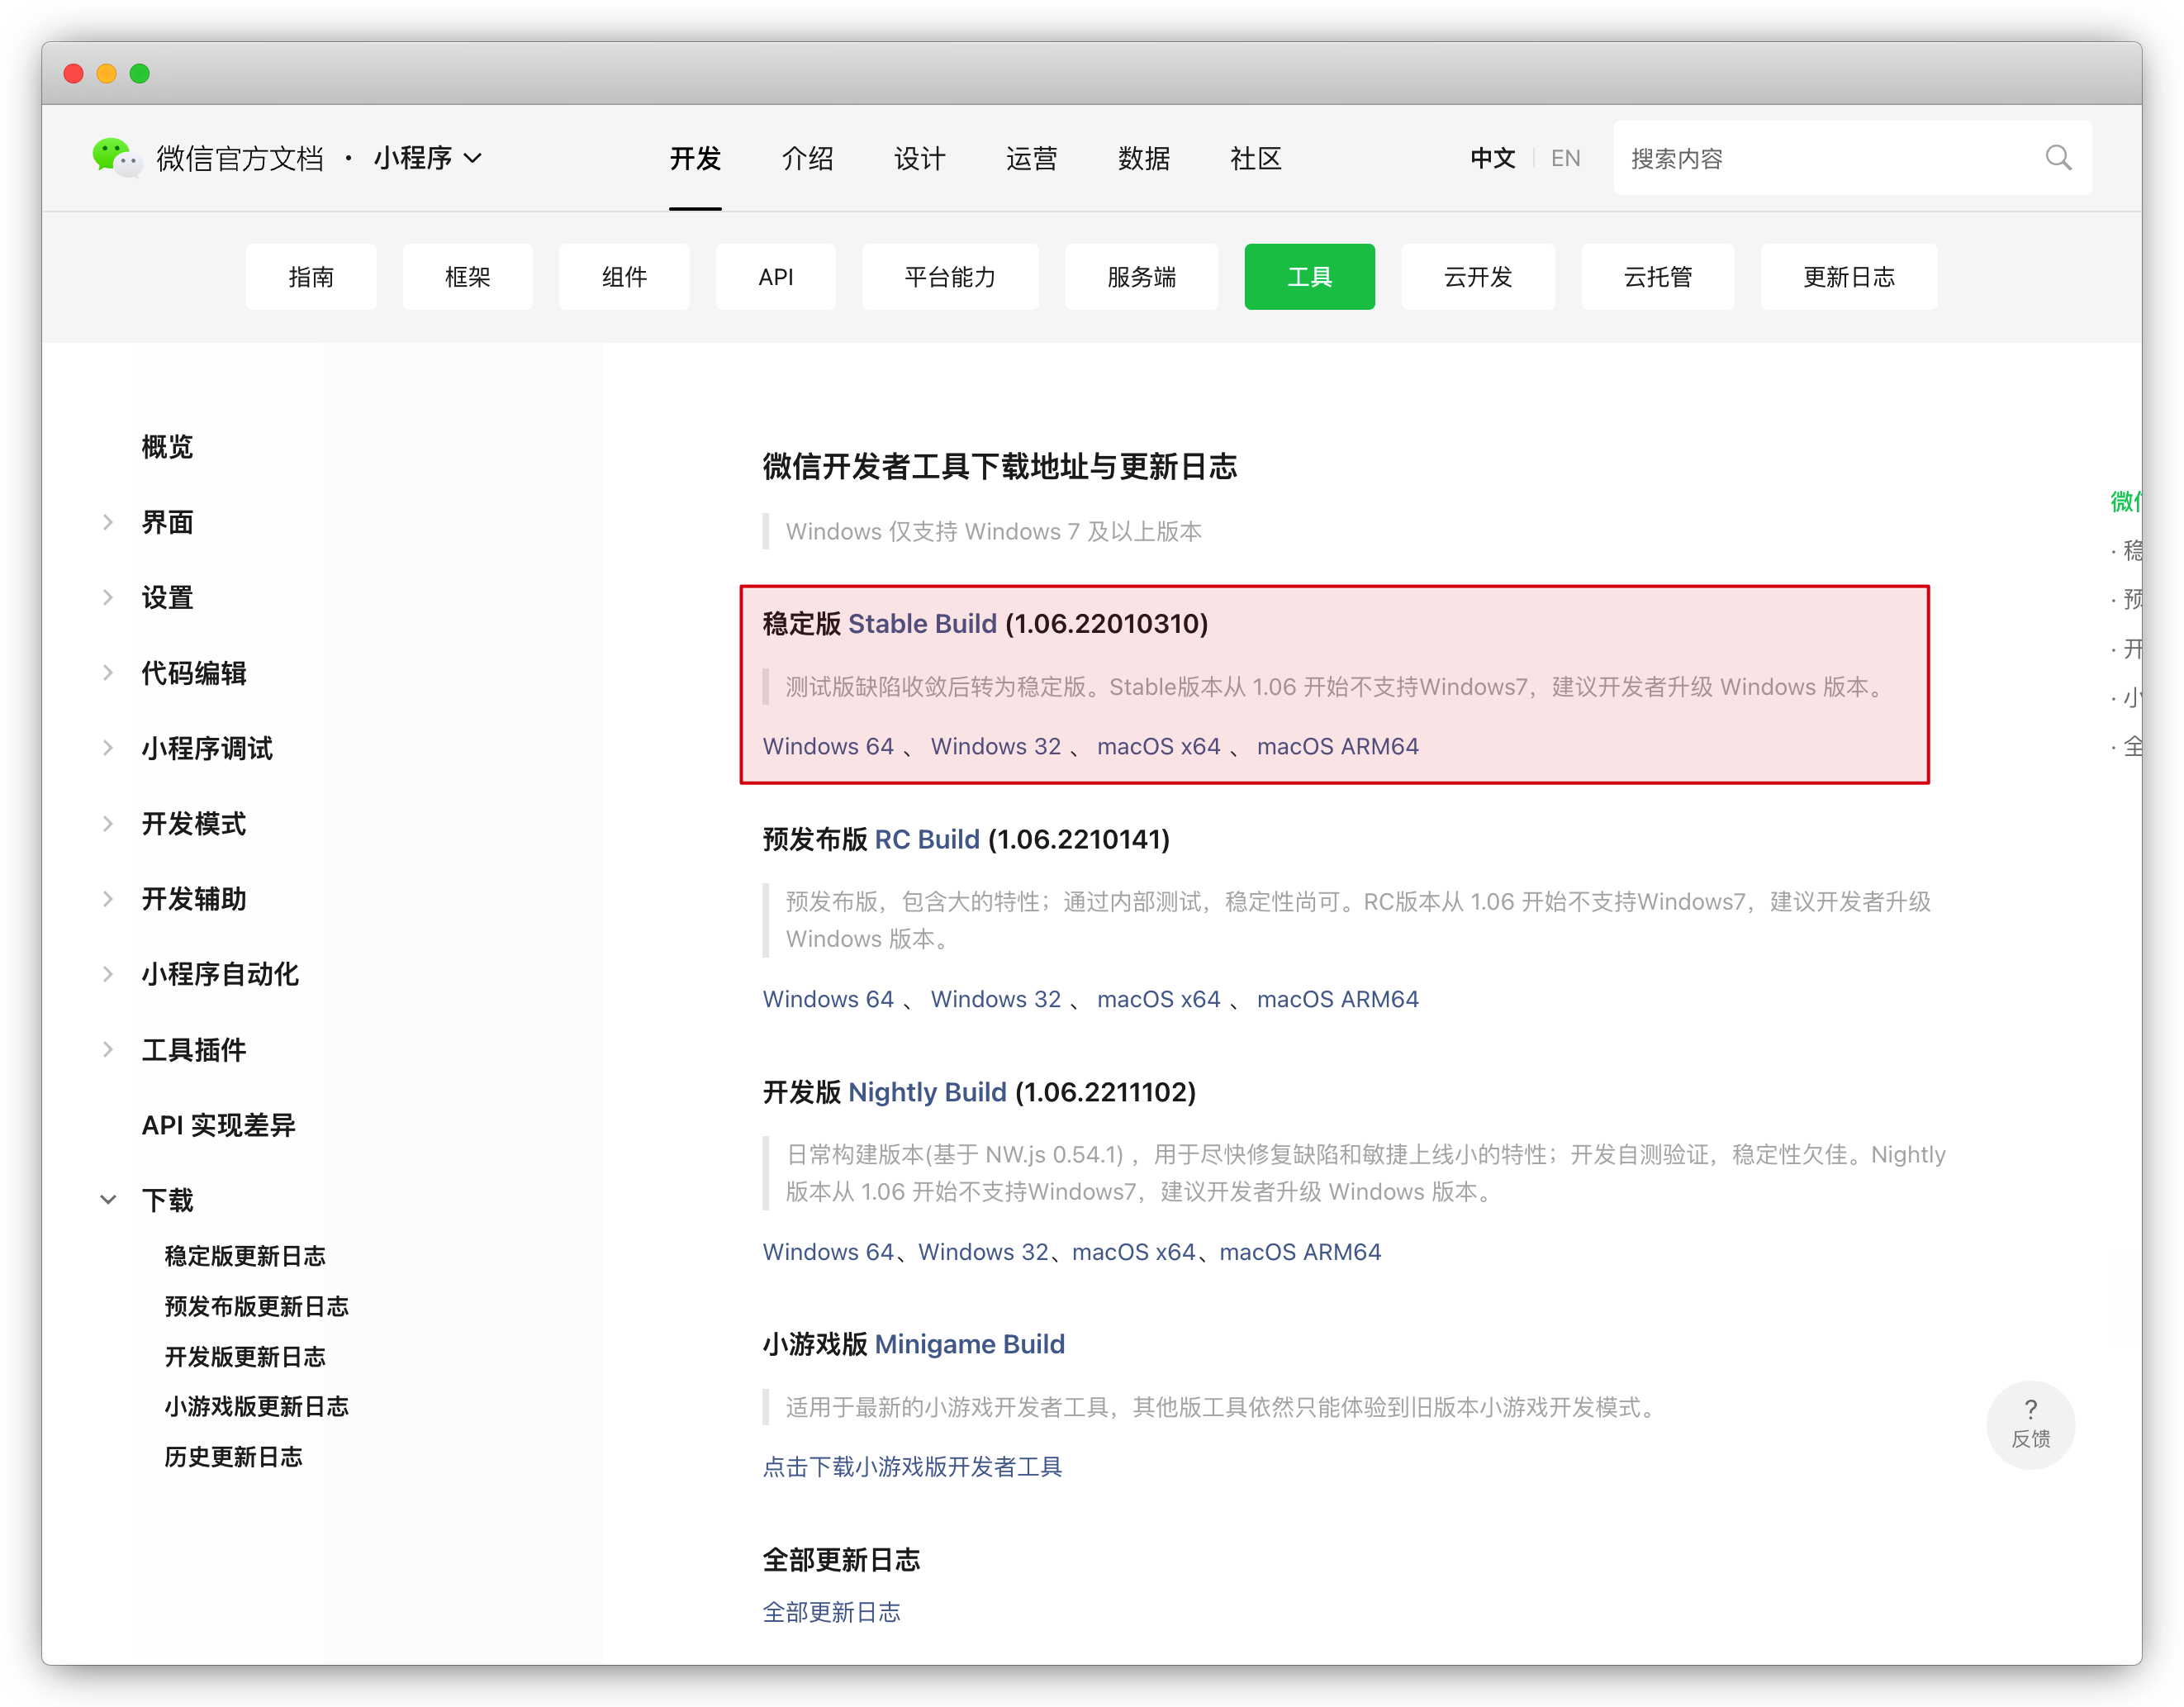The height and width of the screenshot is (1707, 2184).
Task: Expand the 小程序调试 sidebar section
Action: point(108,748)
